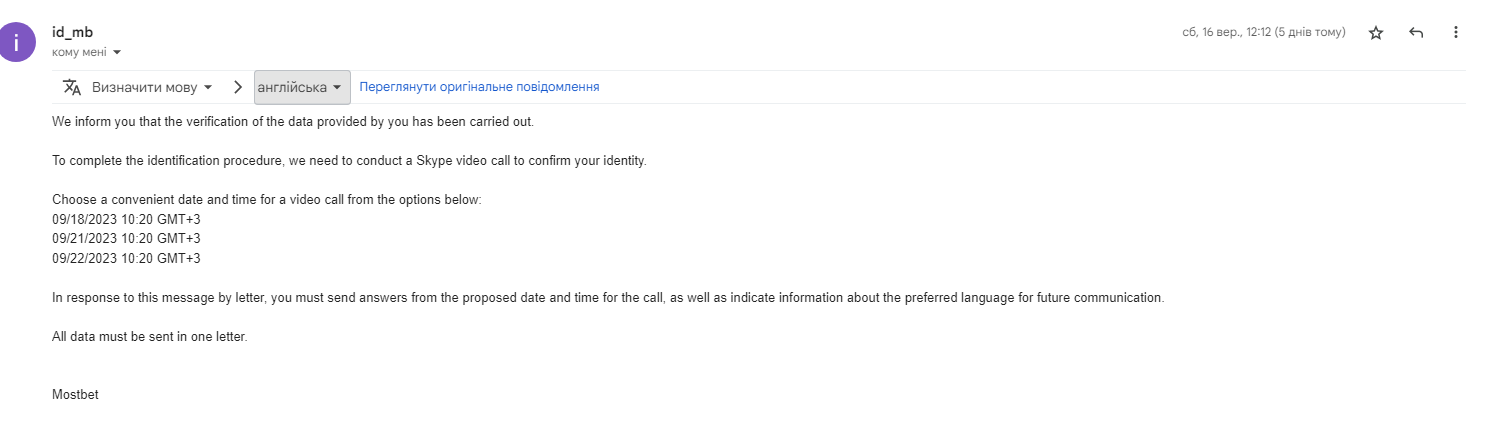Click the first line about data verification
Image resolution: width=1485 pixels, height=442 pixels.
[x=293, y=122]
